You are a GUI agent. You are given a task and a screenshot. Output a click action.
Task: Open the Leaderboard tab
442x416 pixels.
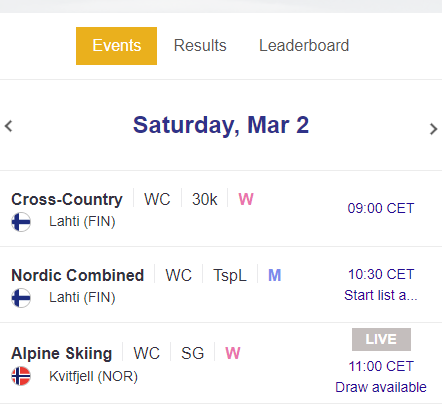click(x=304, y=45)
